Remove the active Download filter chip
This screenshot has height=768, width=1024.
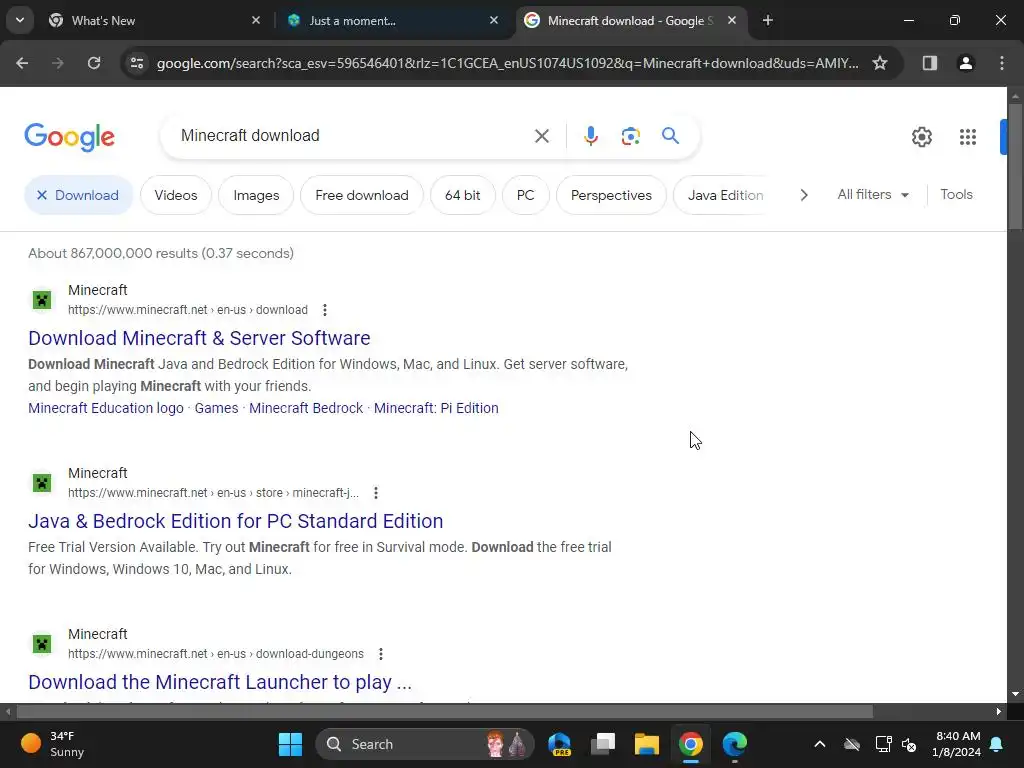(x=78, y=195)
